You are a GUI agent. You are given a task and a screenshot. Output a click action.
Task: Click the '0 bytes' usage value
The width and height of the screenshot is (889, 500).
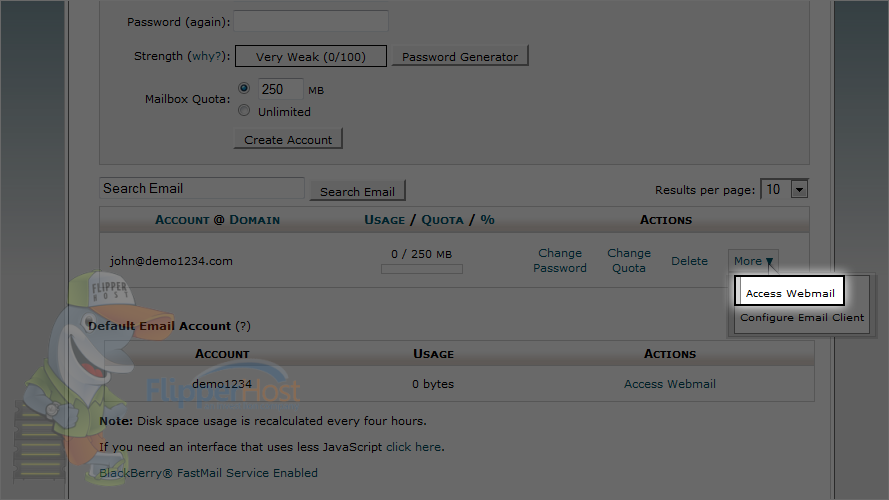(433, 384)
